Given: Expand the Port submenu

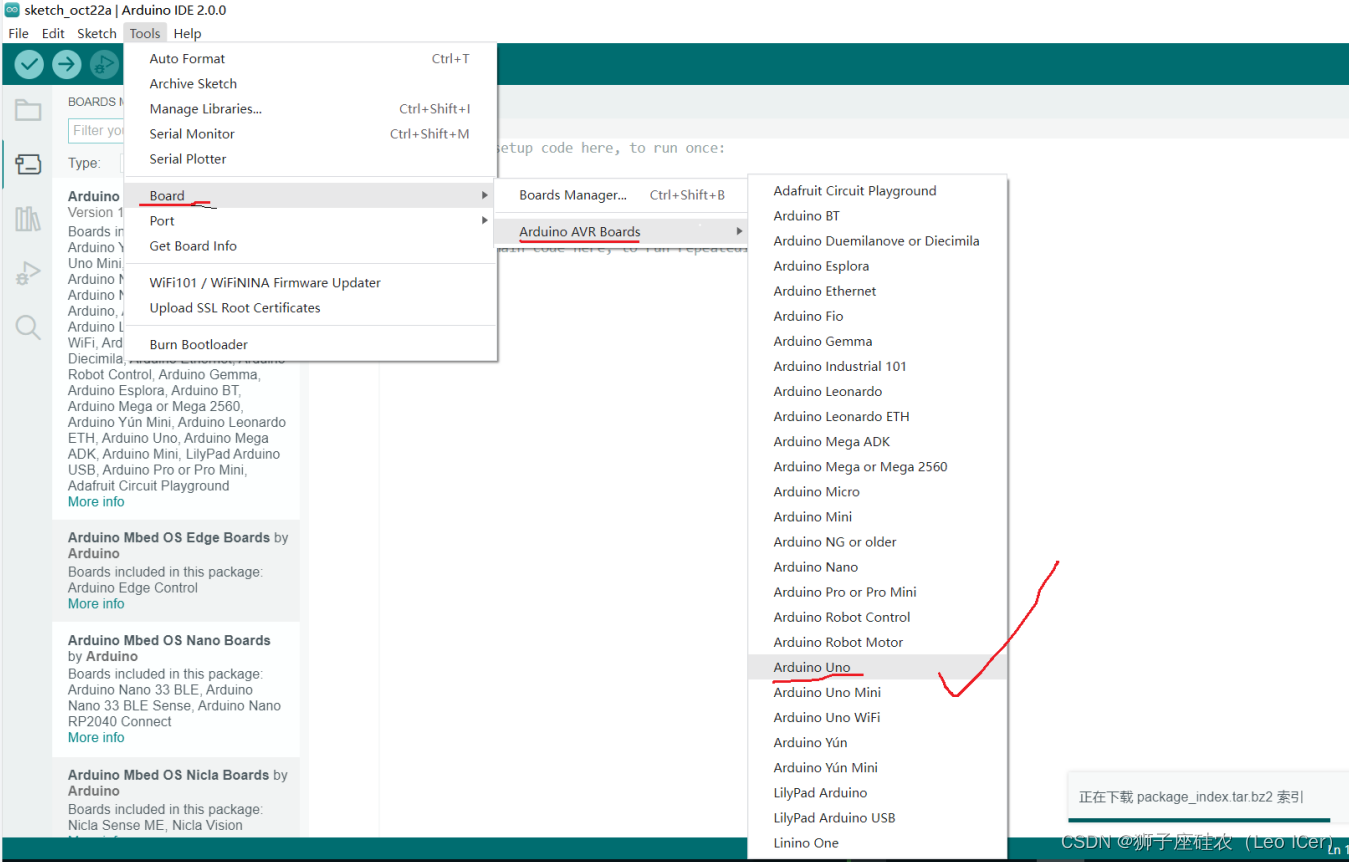Looking at the screenshot, I should pyautogui.click(x=310, y=221).
